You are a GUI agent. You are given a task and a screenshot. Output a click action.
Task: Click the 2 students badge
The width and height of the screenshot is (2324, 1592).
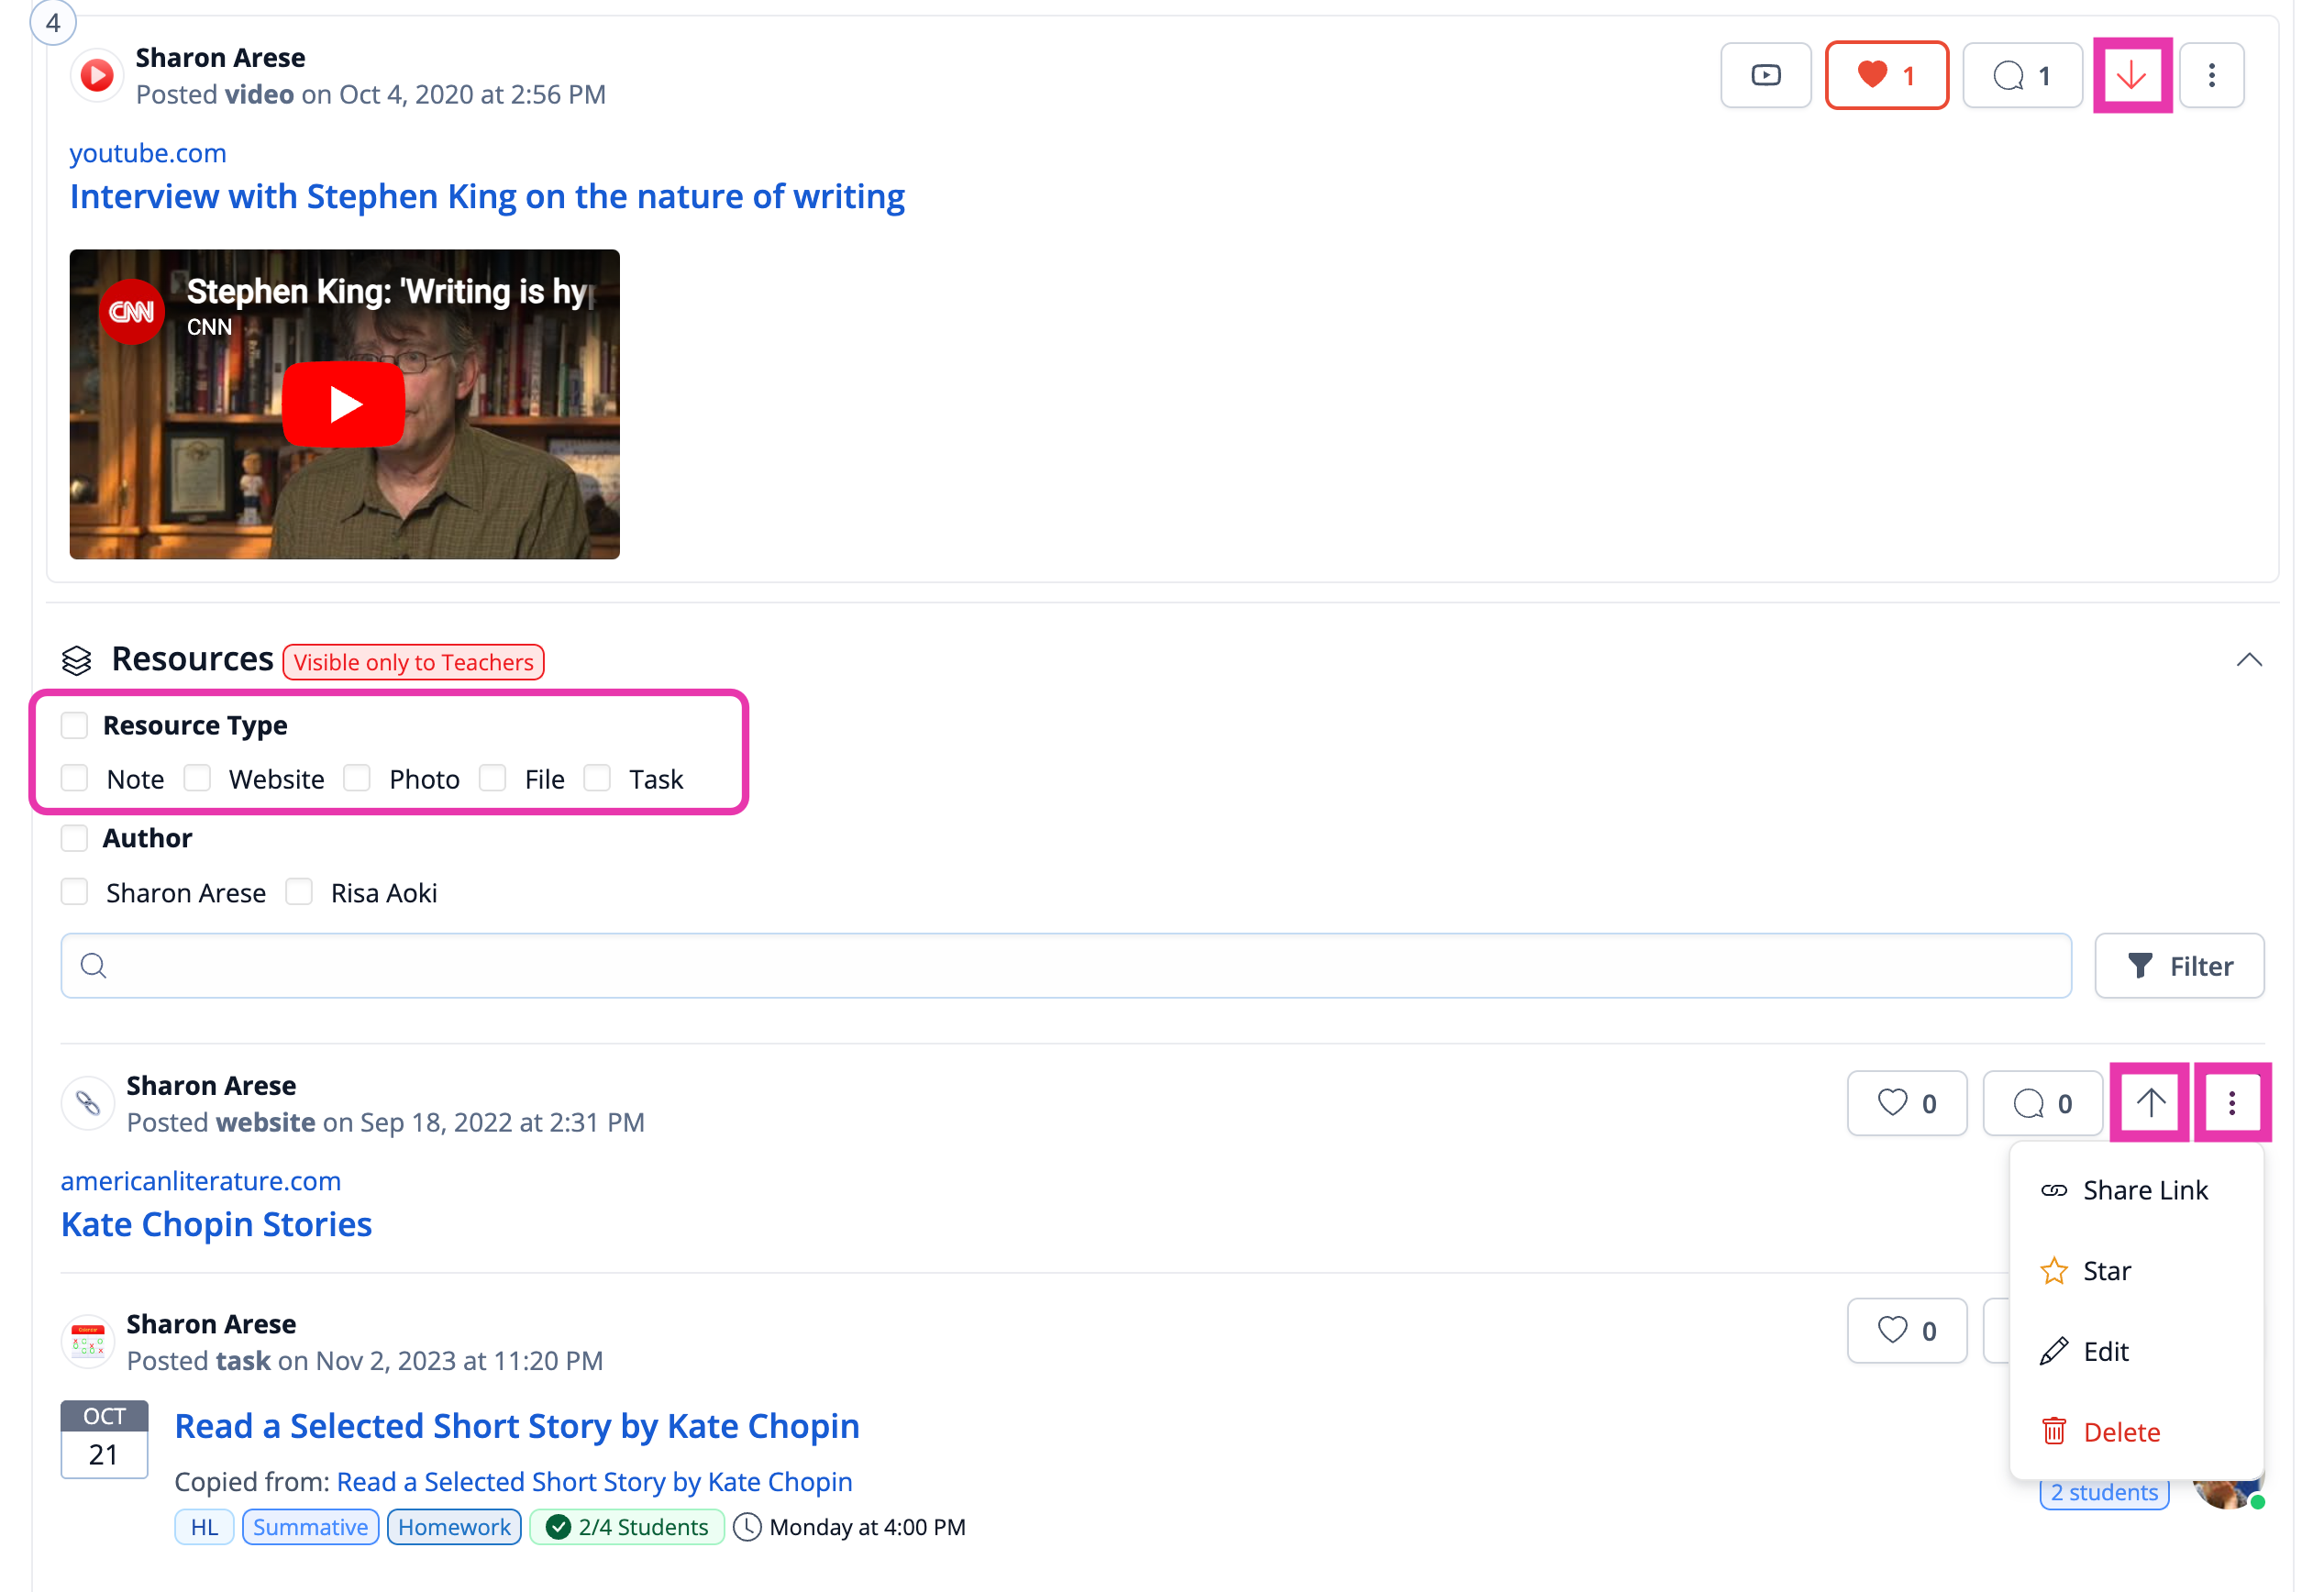point(2104,1493)
